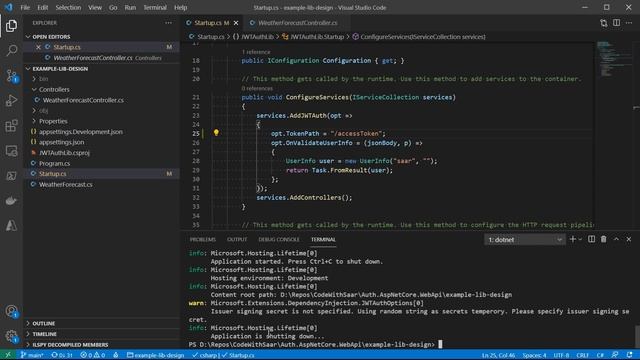Open notifications bell in status bar
640x360 pixels.
630,355
